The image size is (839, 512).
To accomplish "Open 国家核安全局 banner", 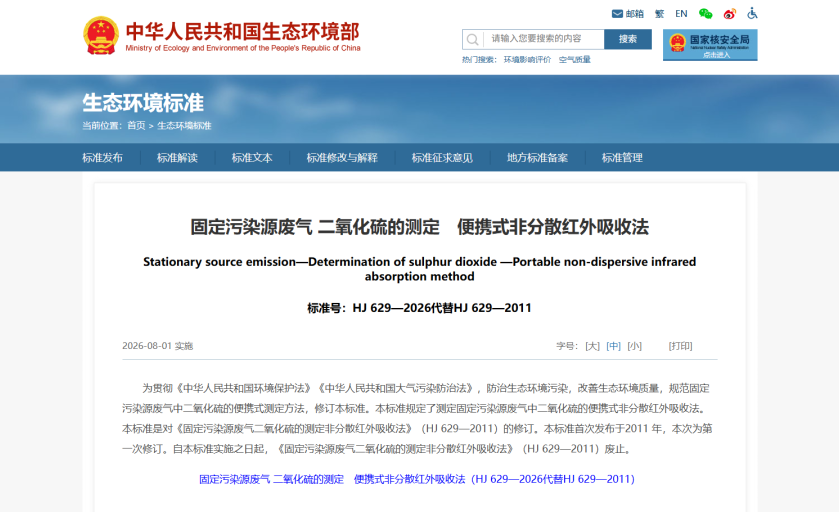I will coord(710,45).
